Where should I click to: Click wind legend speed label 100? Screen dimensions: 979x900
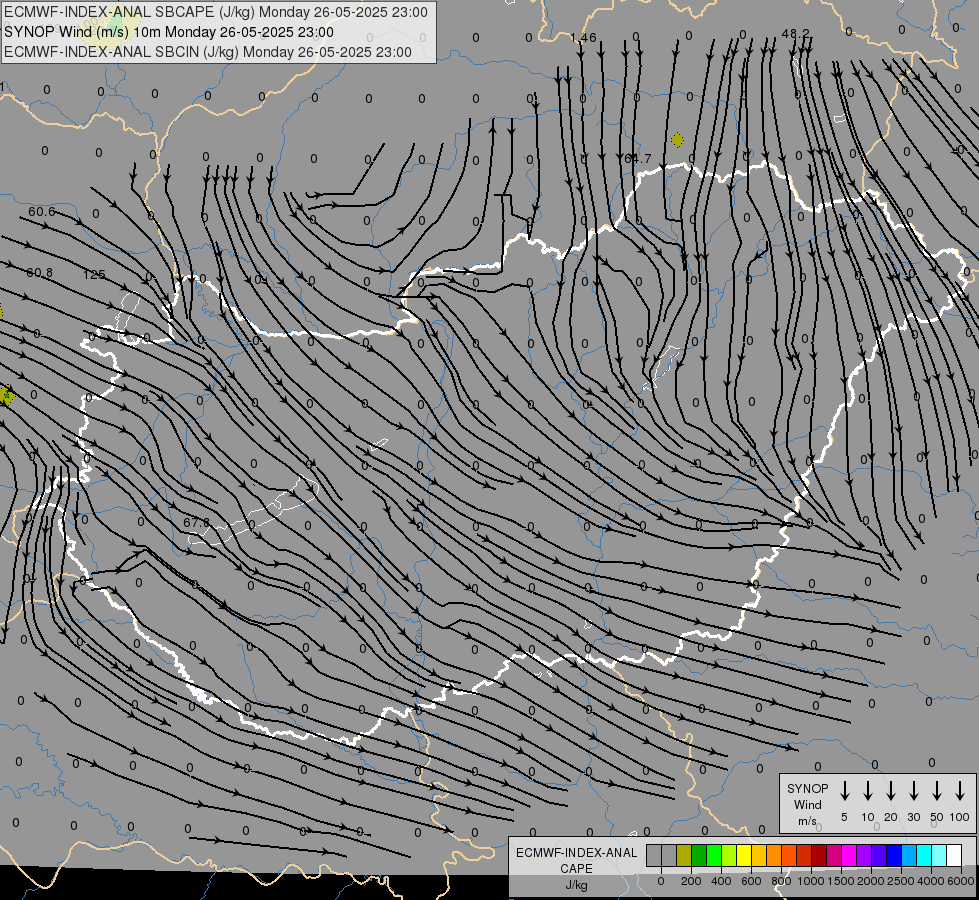(960, 817)
